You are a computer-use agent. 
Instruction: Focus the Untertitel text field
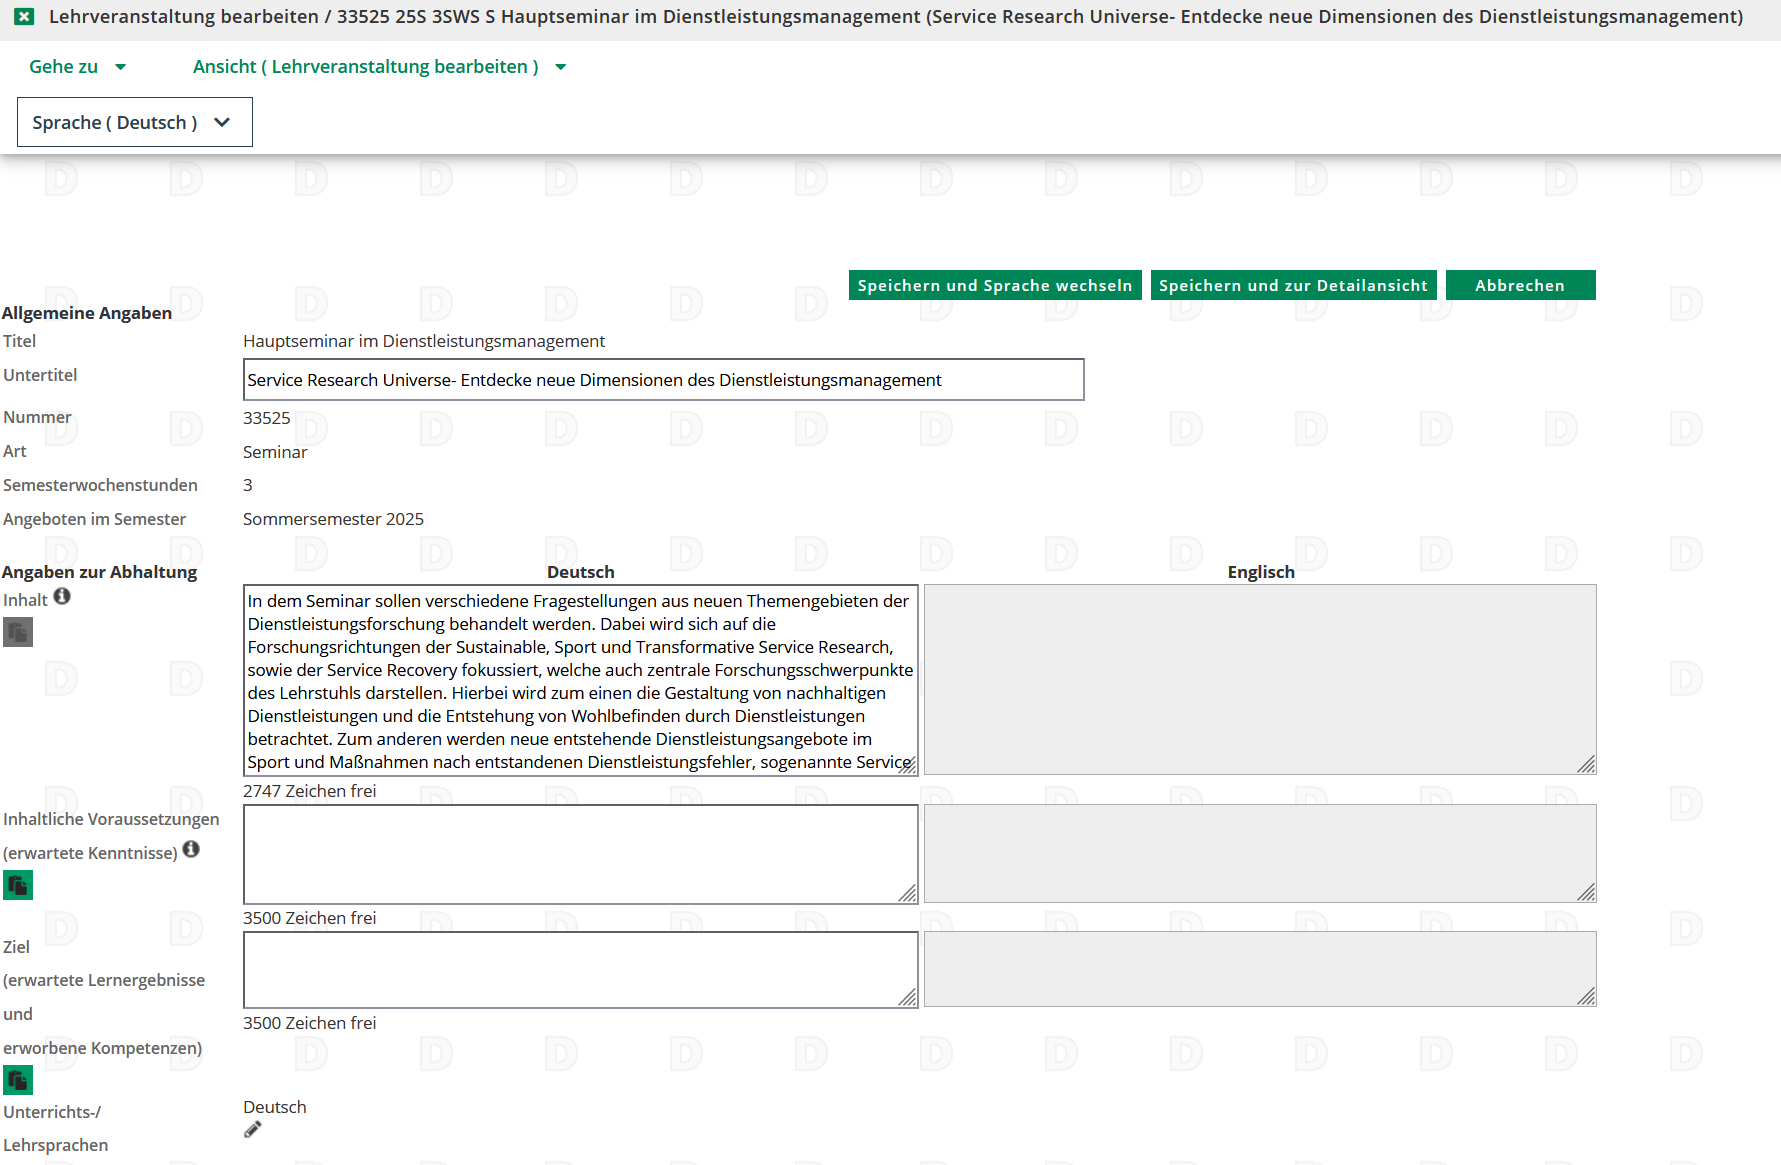tap(663, 380)
